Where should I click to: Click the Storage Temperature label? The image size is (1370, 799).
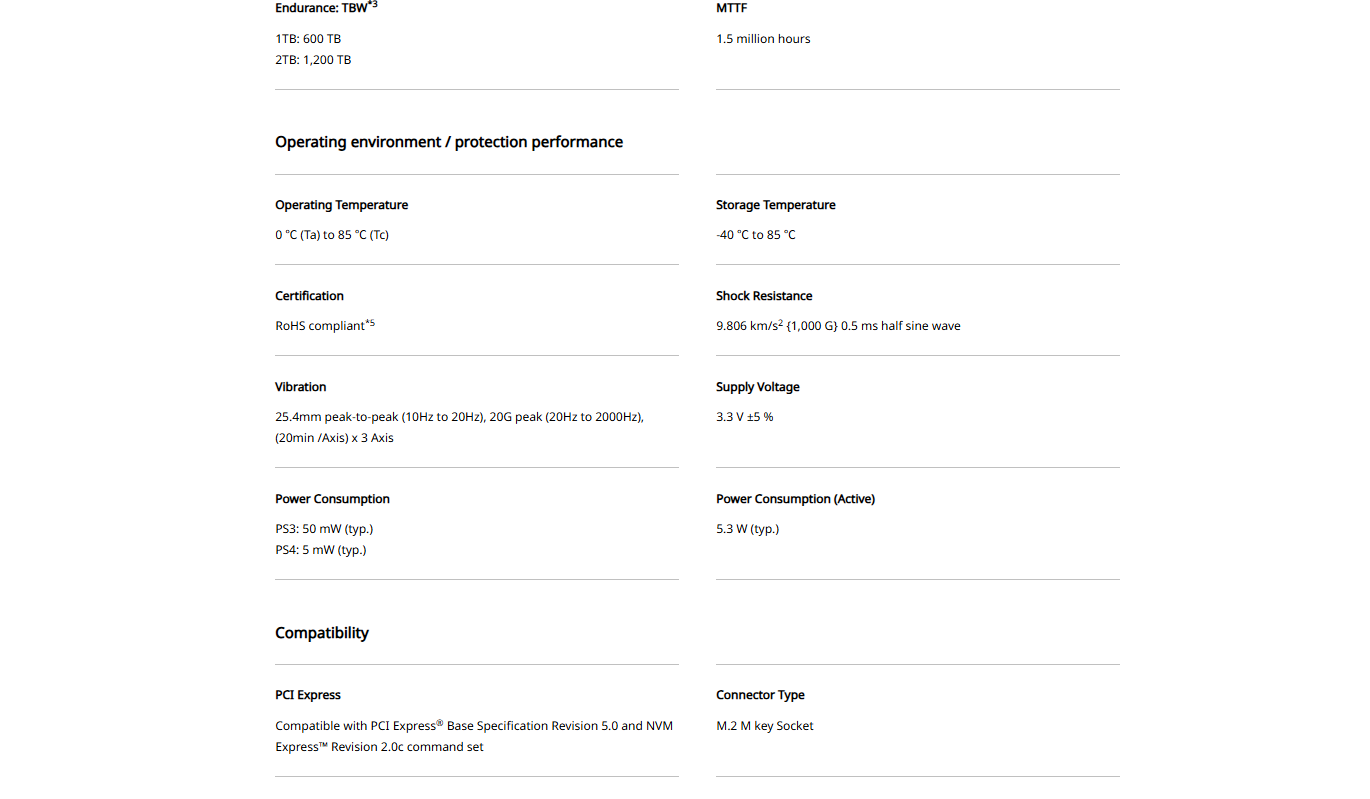775,205
